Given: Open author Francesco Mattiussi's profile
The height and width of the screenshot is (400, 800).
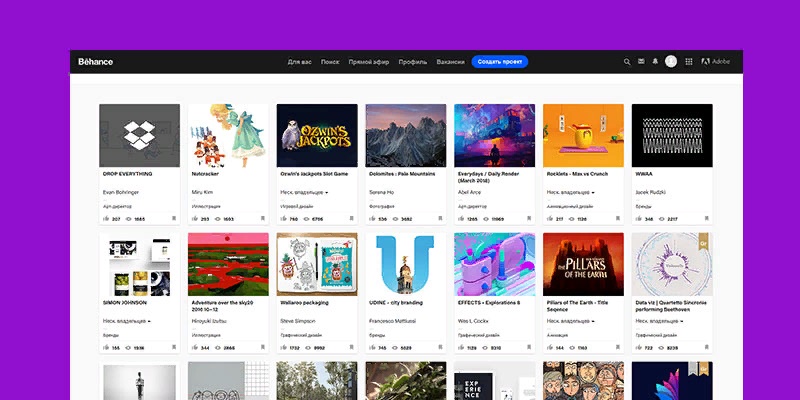Looking at the screenshot, I should (393, 321).
